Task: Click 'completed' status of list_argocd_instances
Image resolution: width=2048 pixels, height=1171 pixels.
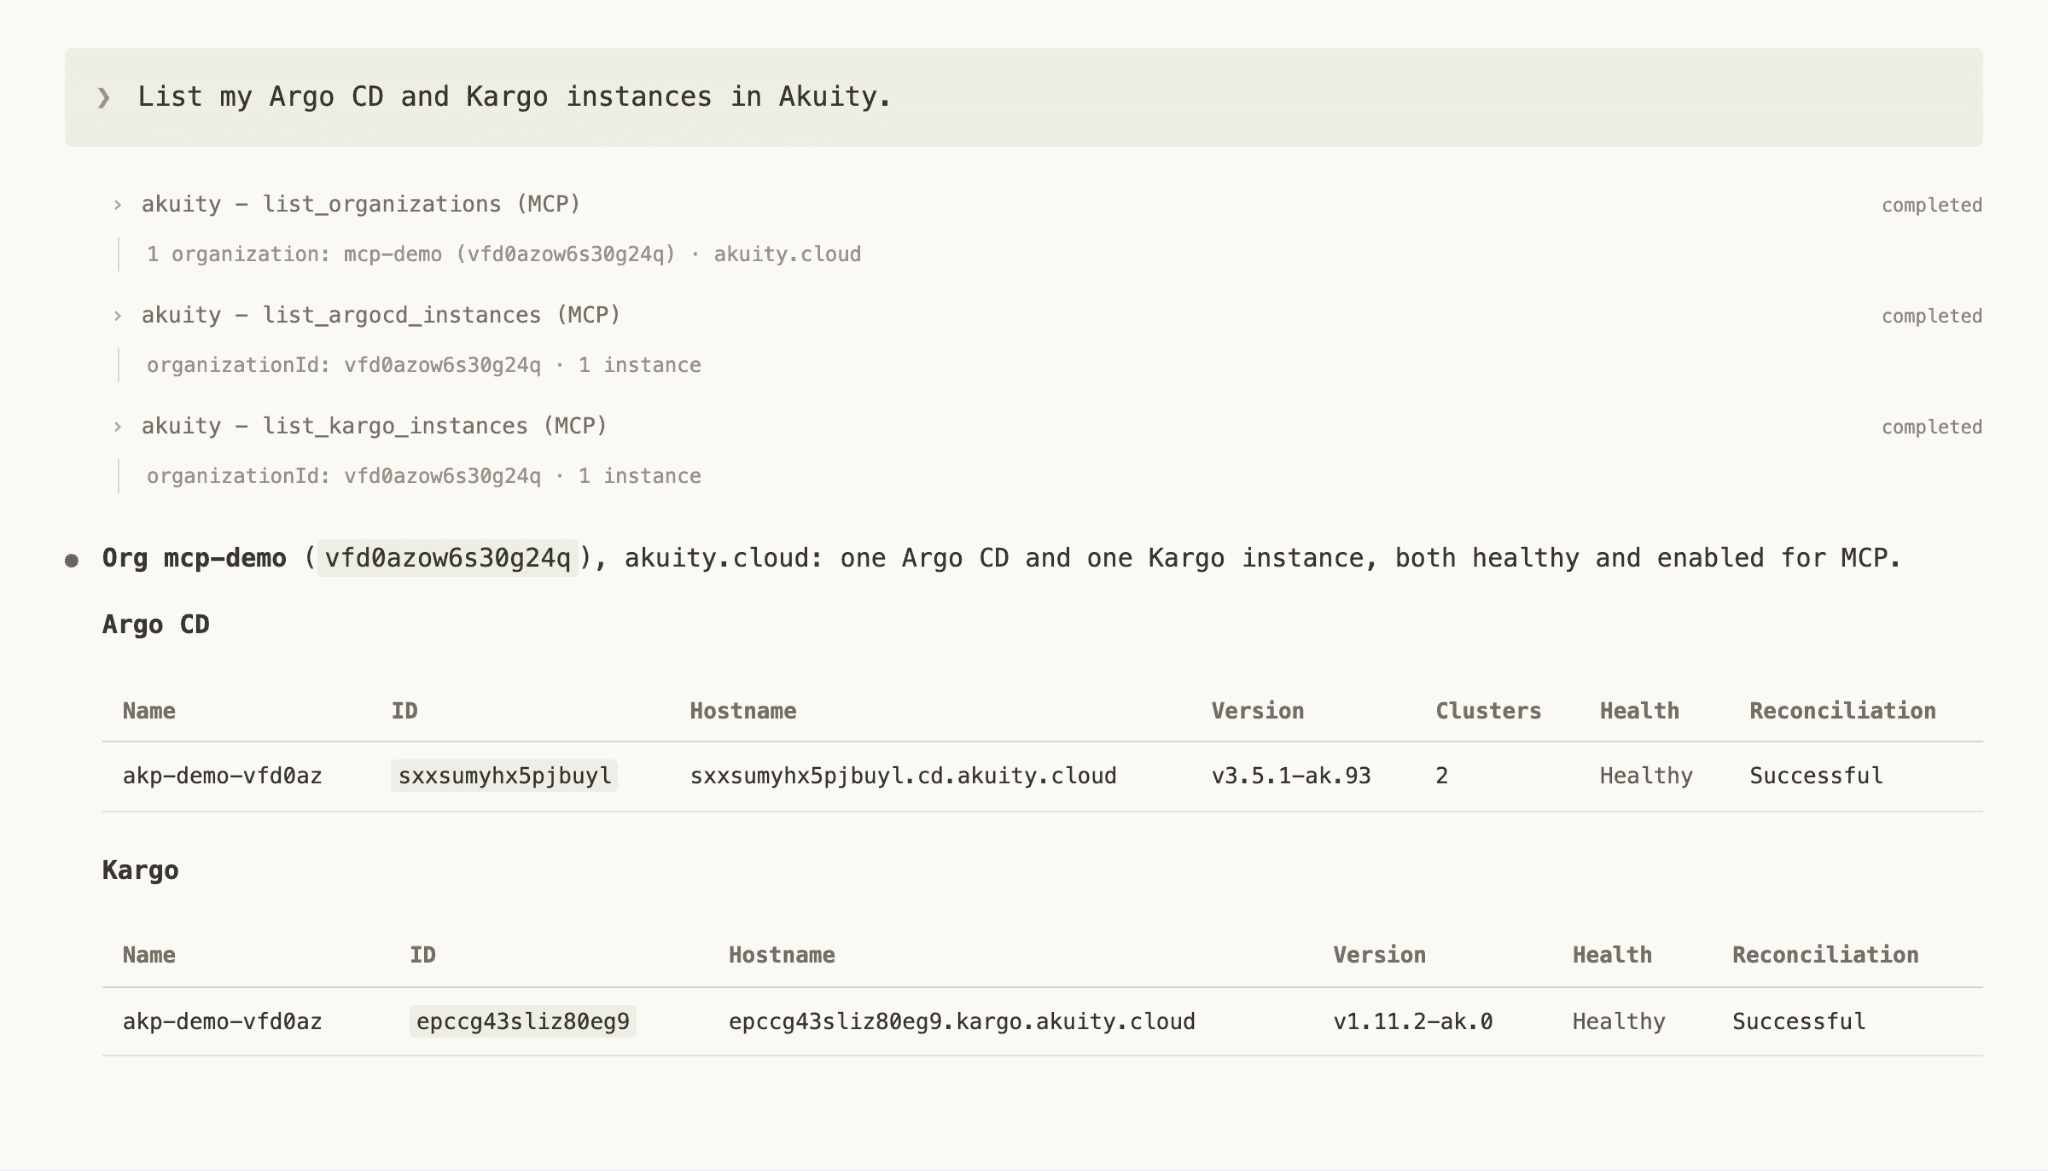Action: coord(1931,316)
